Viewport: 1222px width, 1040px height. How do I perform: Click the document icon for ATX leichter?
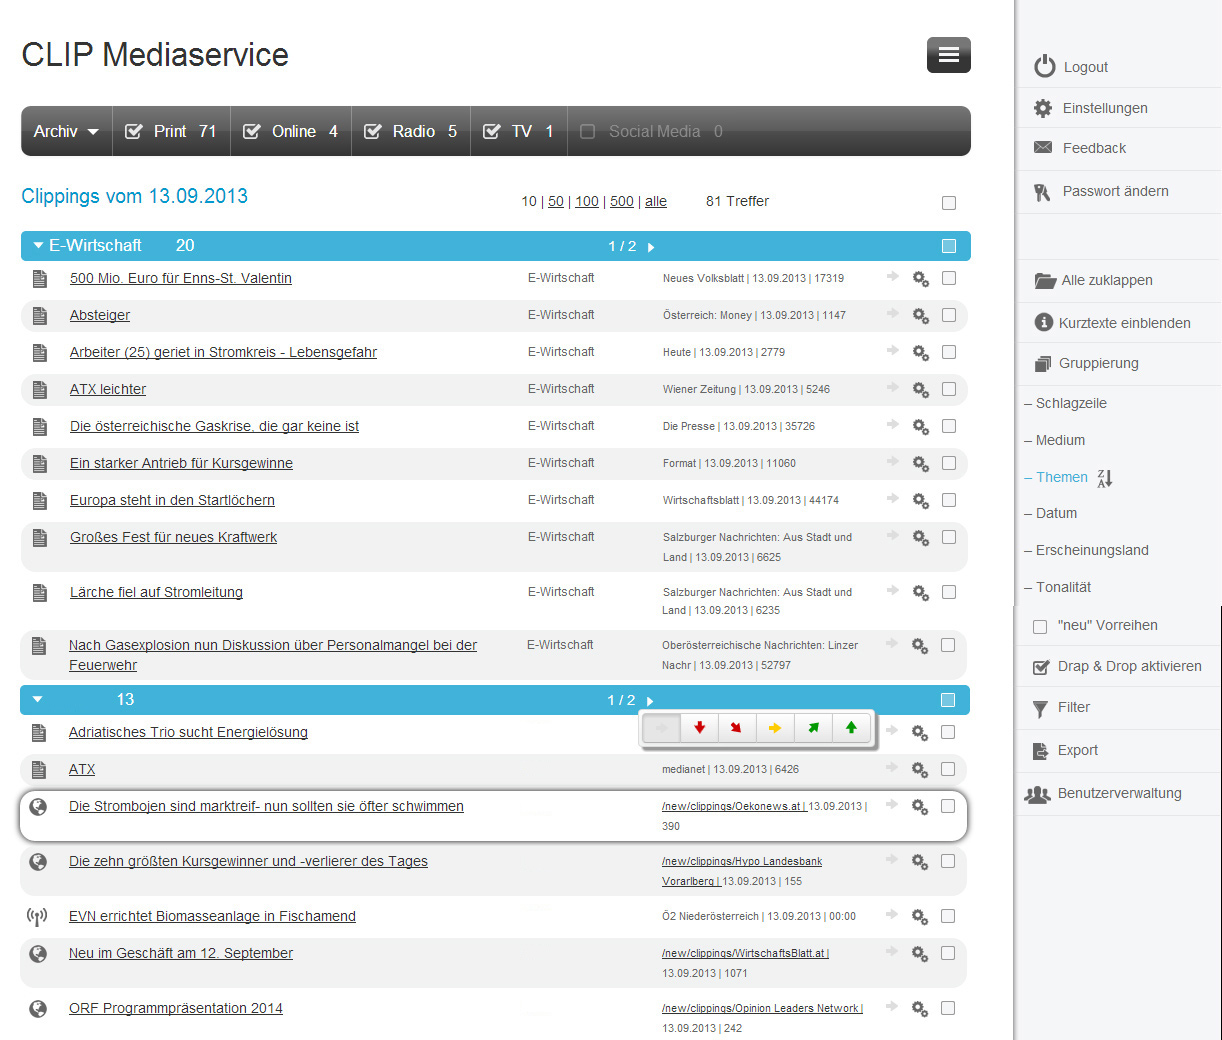[x=40, y=390]
